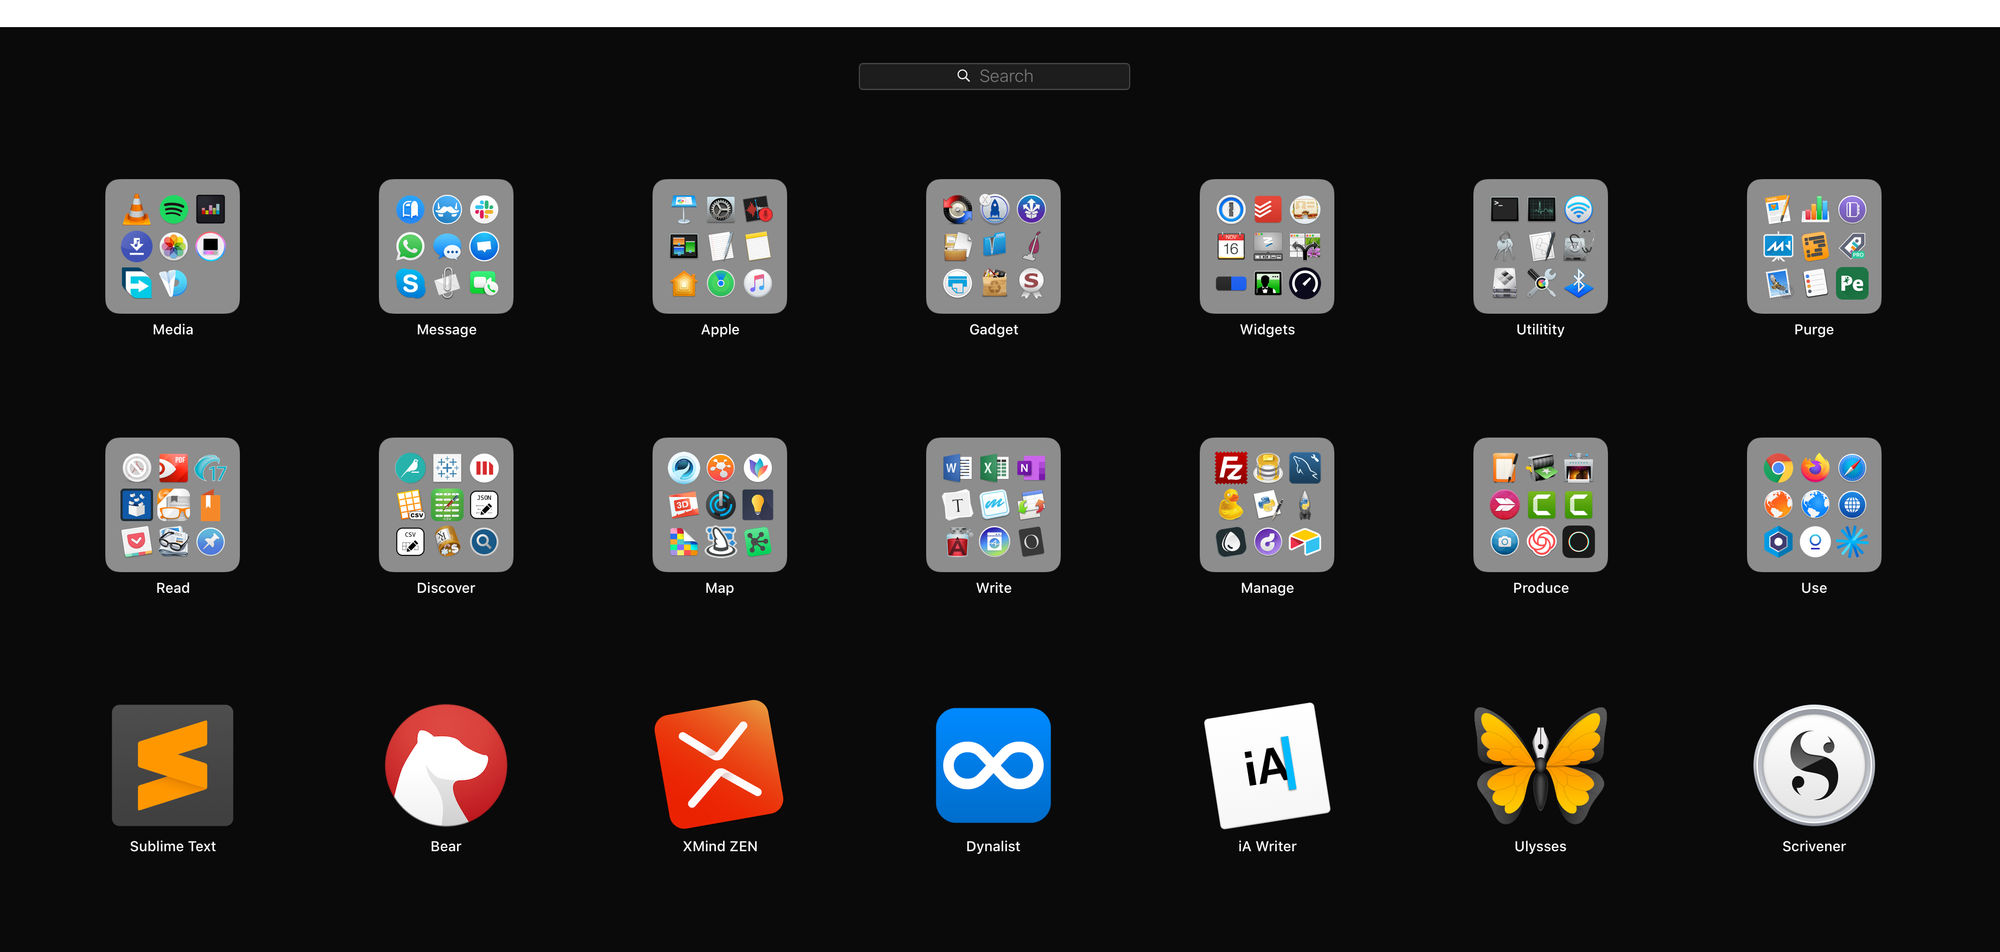2000x952 pixels.
Task: Open the Map folder
Action: [x=720, y=505]
